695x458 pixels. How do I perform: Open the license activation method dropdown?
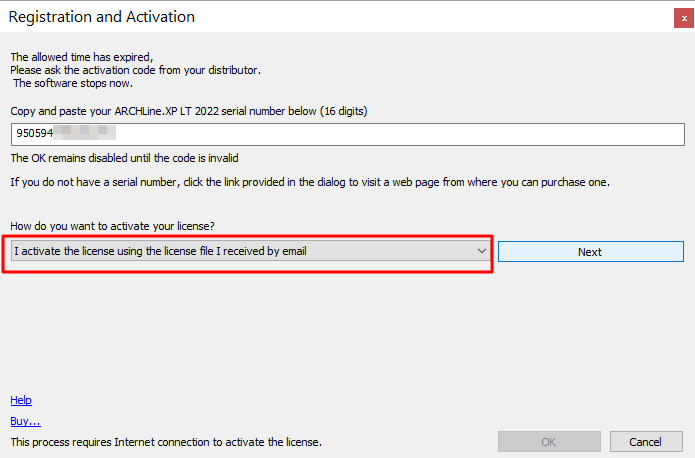250,251
